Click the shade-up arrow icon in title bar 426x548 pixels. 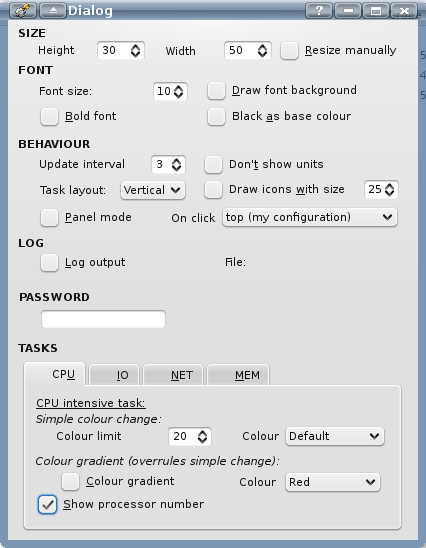[x=53, y=10]
